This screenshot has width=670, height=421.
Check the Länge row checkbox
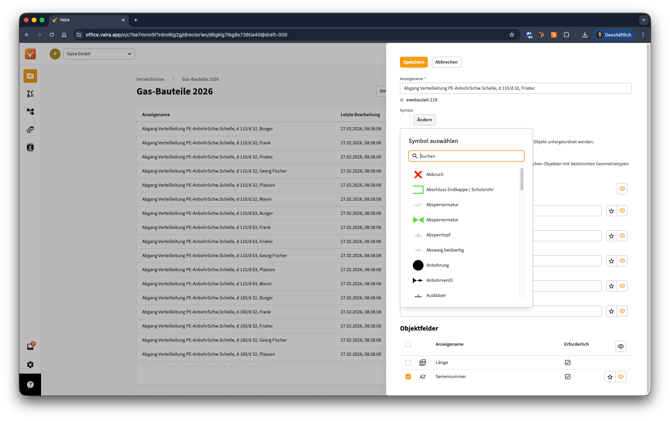(408, 362)
